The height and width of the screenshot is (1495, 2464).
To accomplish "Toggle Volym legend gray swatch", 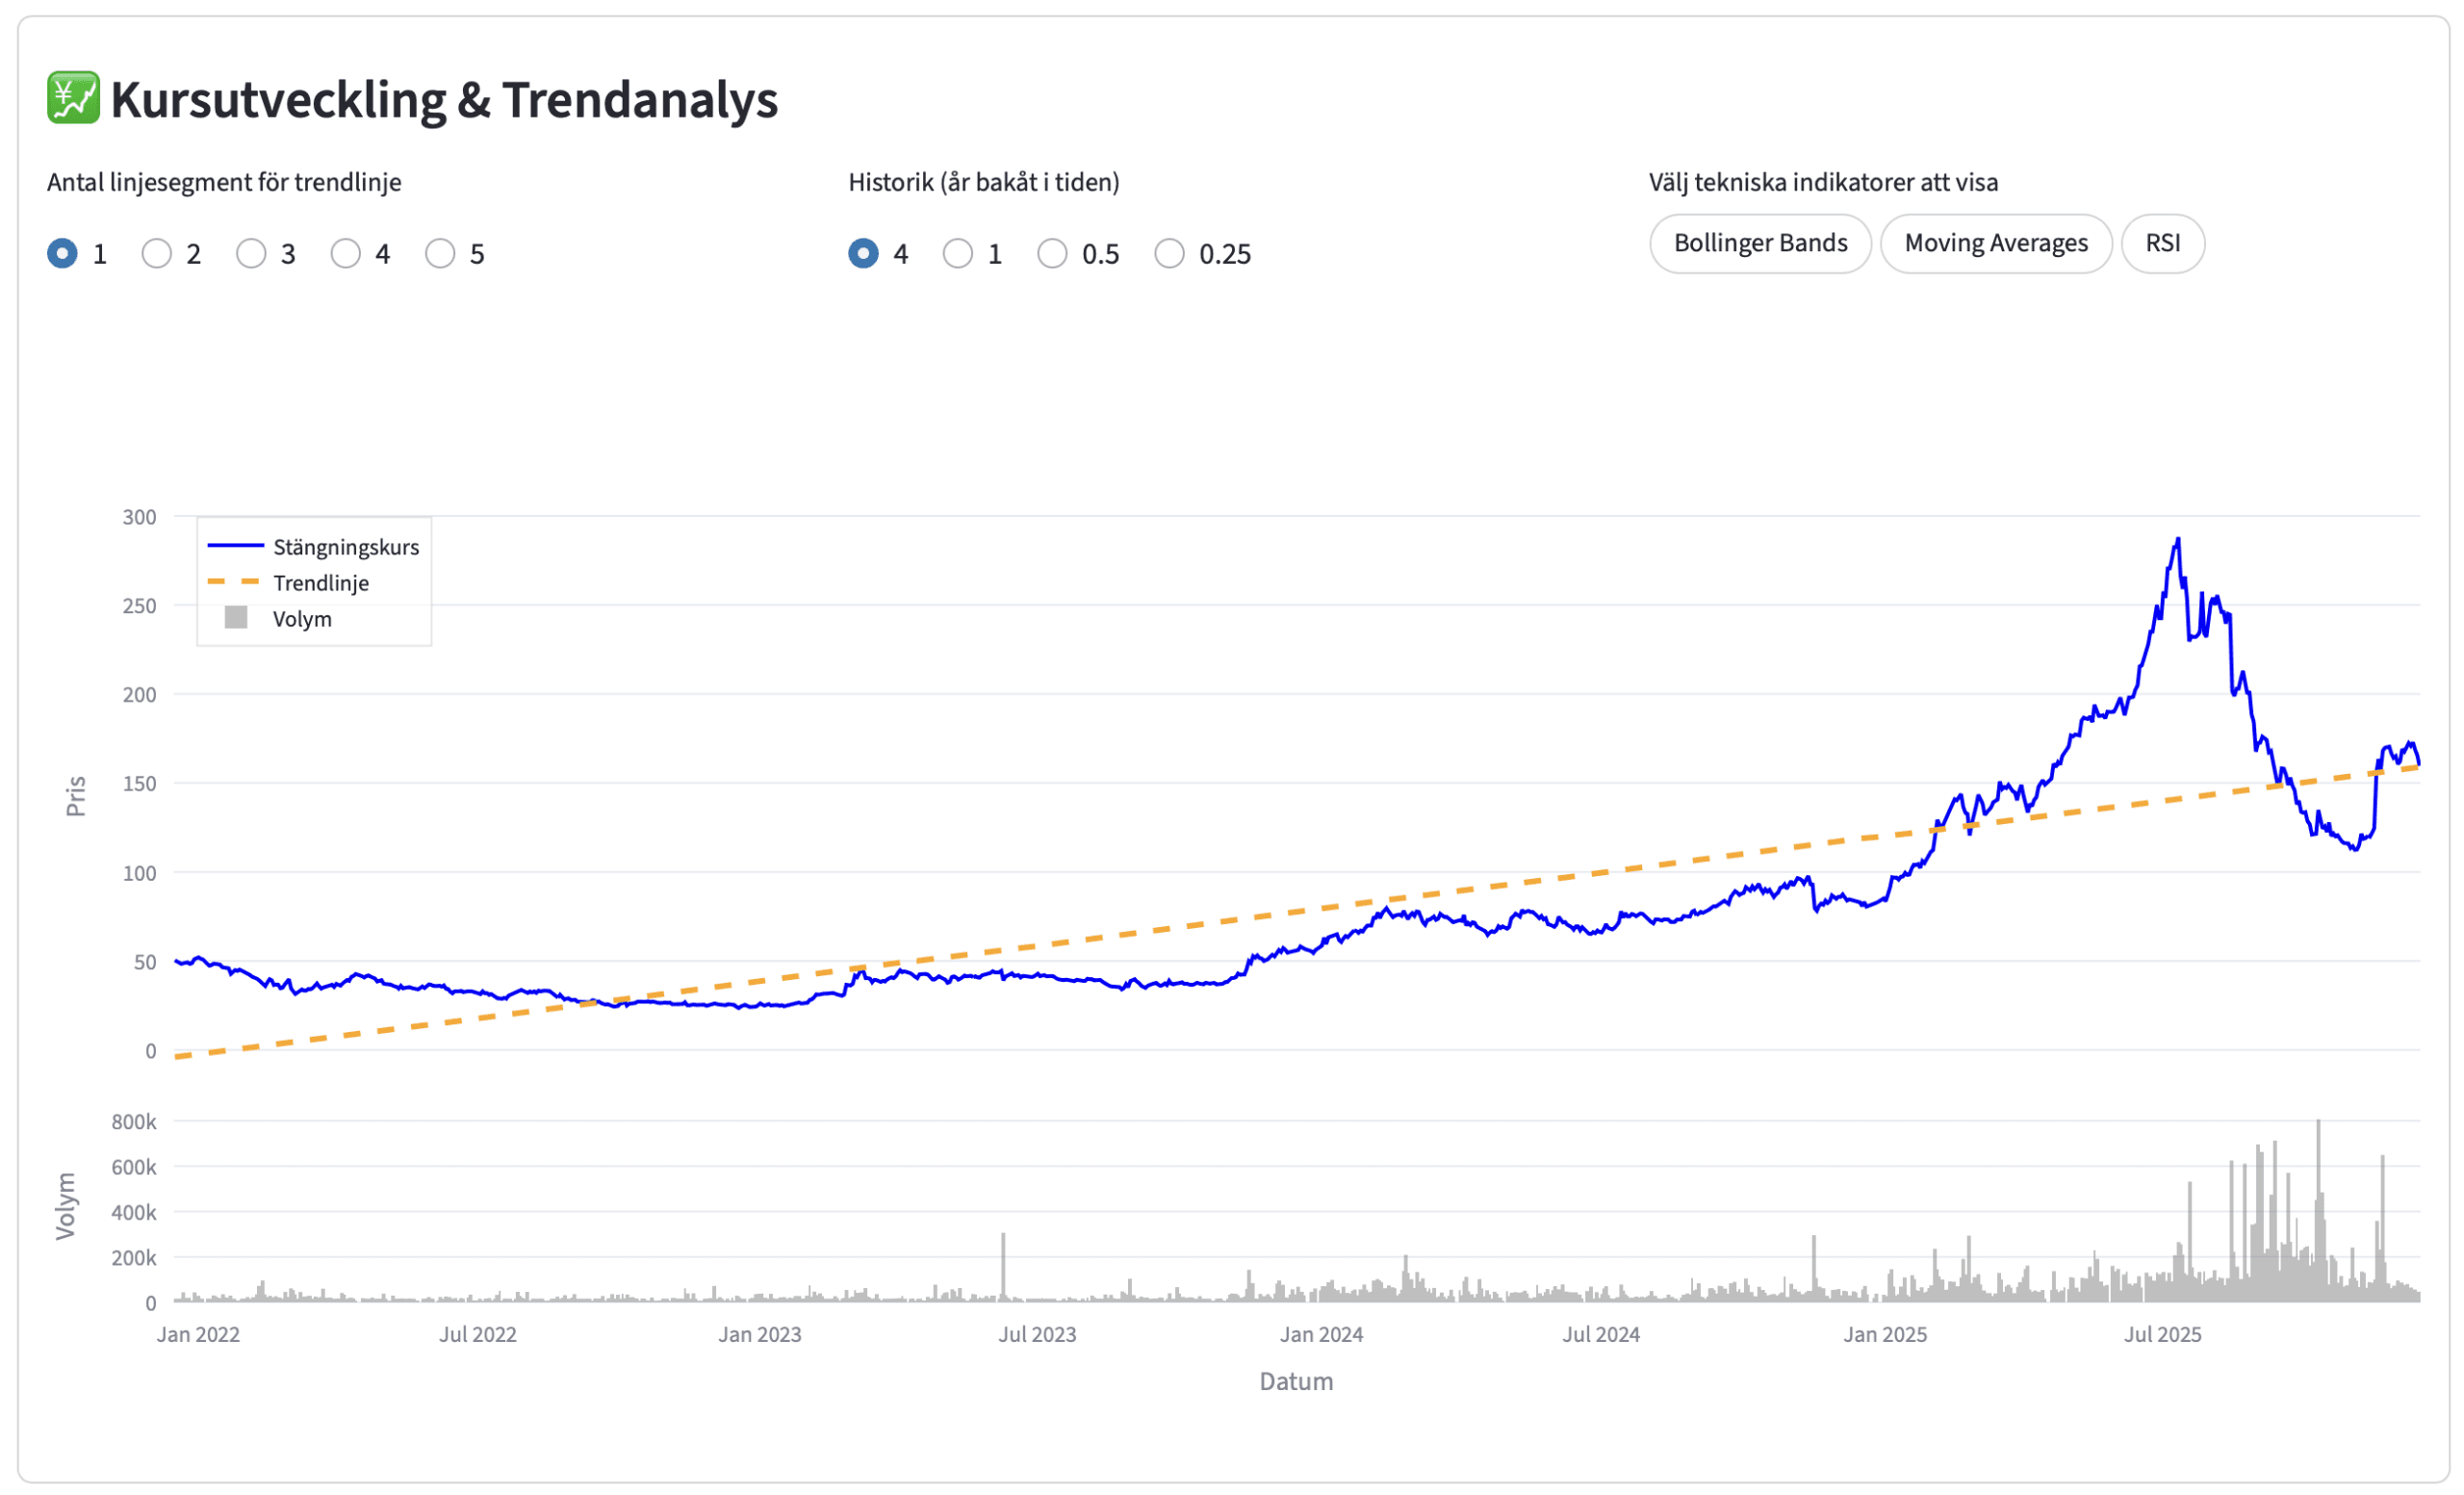I will [x=236, y=618].
